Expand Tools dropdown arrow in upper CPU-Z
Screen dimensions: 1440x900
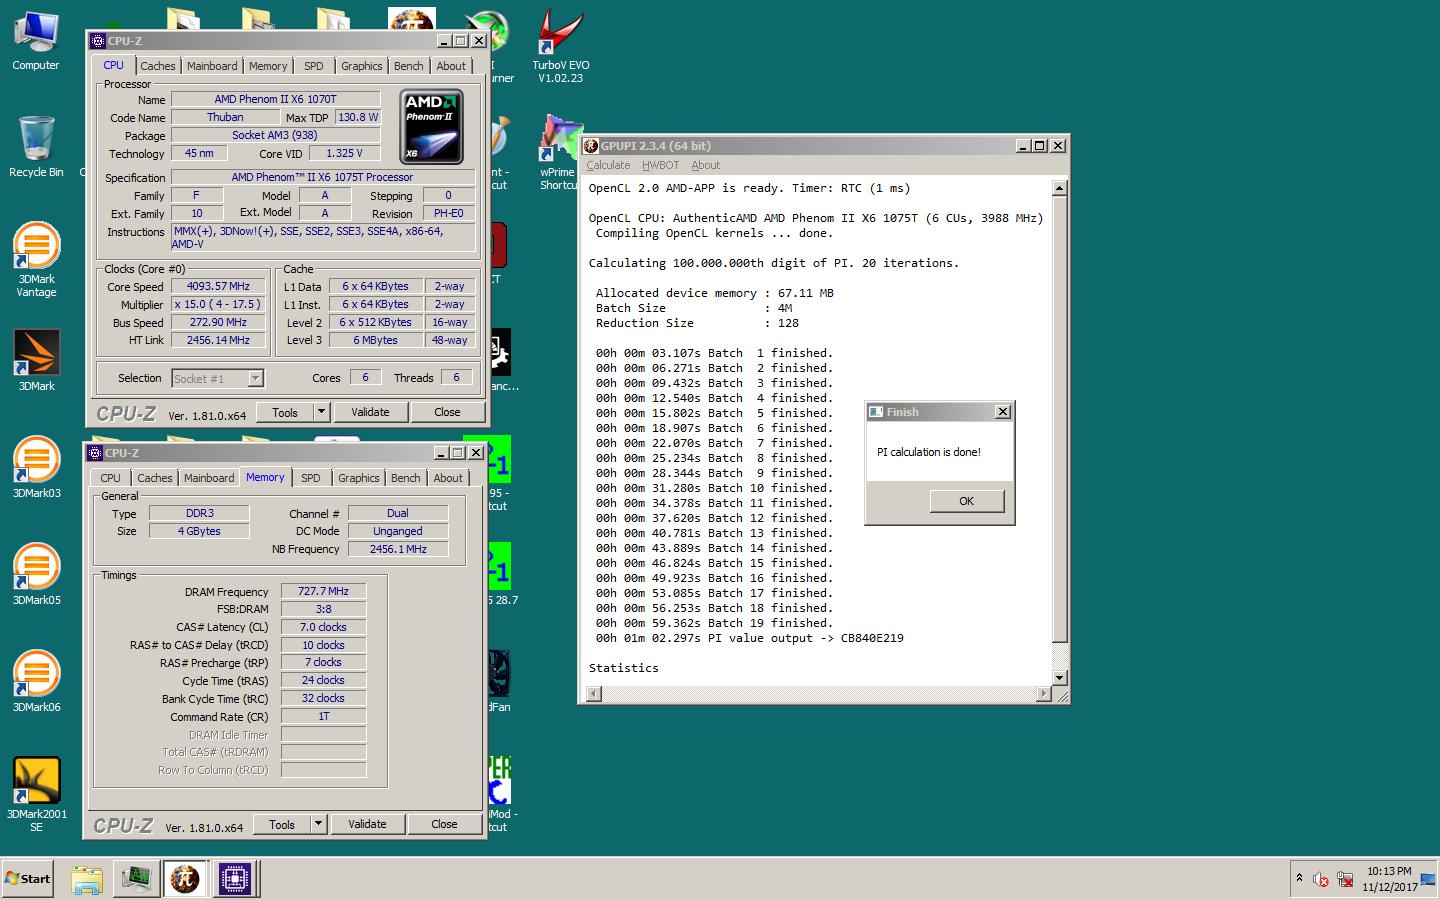click(x=321, y=412)
